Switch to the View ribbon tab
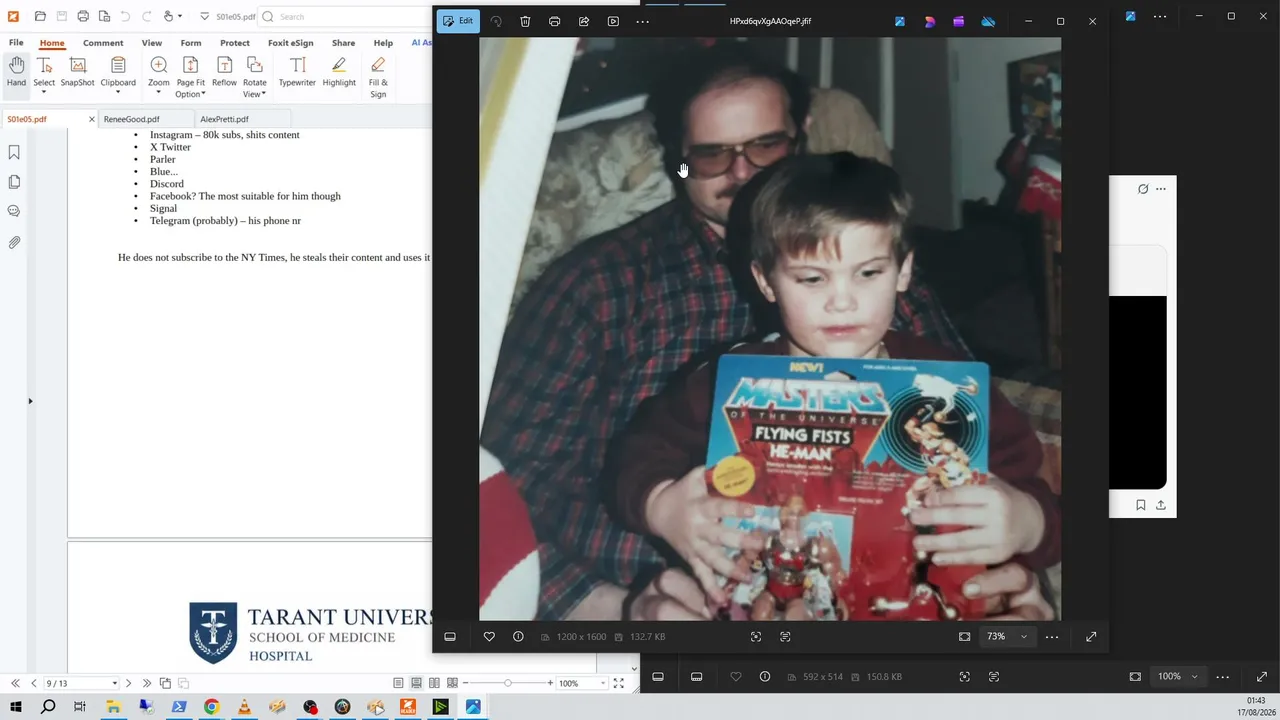Image resolution: width=1280 pixels, height=720 pixels. 152,43
